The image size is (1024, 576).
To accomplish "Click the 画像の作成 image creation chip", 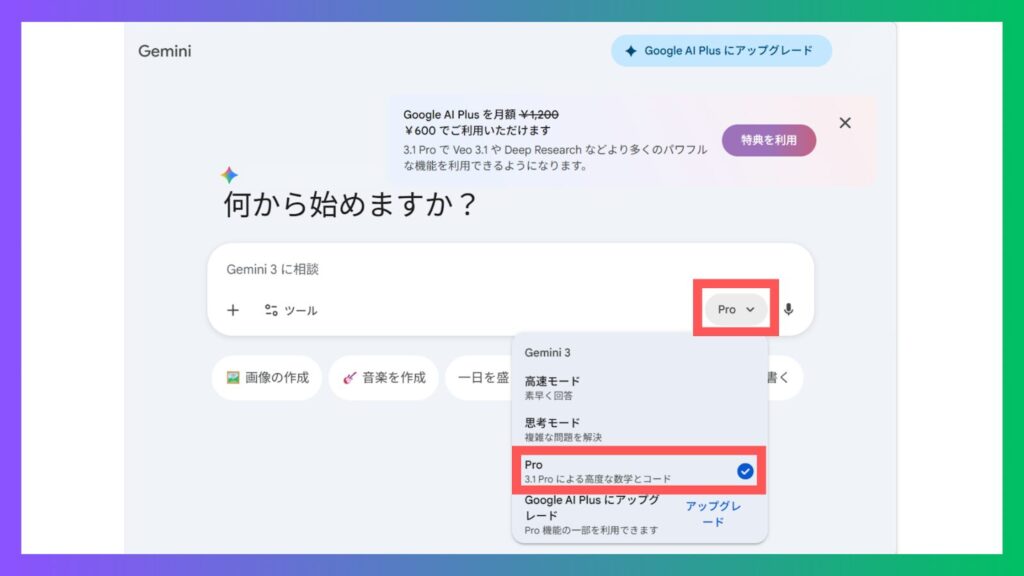I will tap(267, 378).
